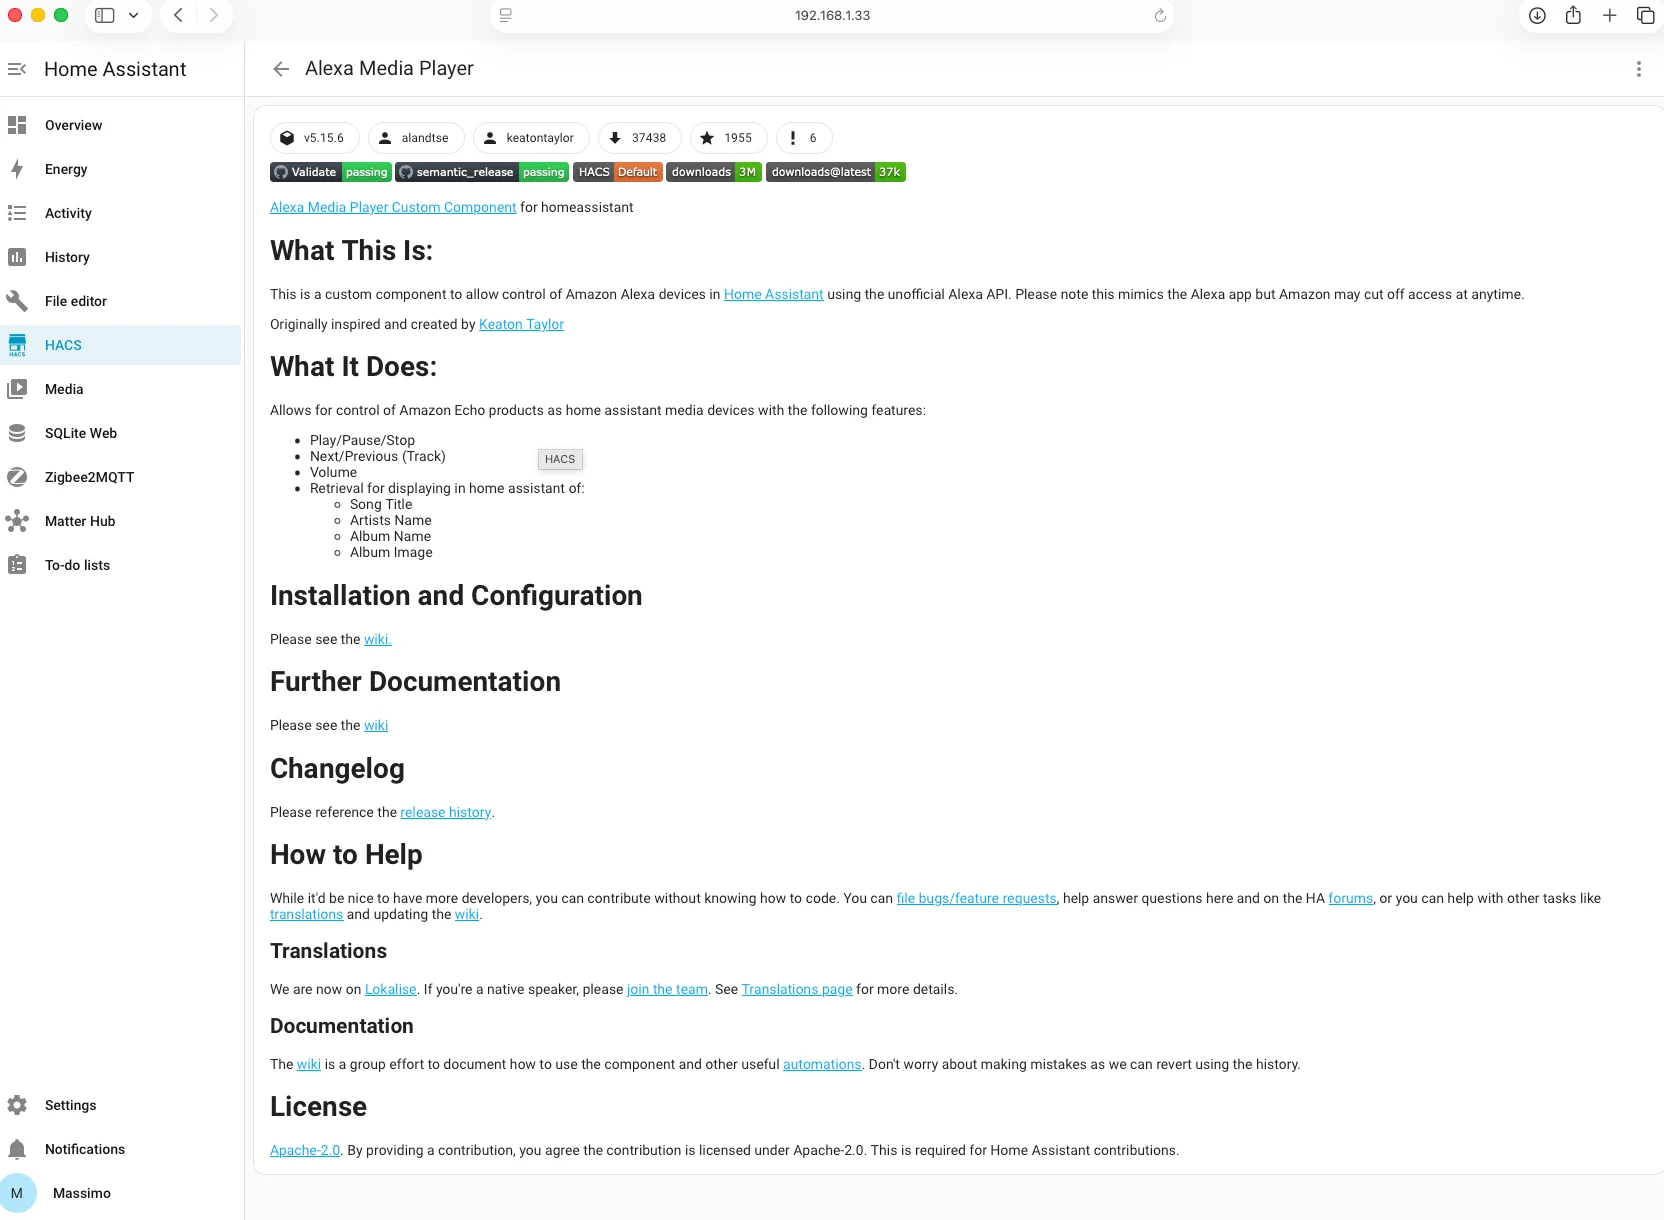Click the v5.15.6 version chip
The image size is (1664, 1220).
pyautogui.click(x=314, y=138)
